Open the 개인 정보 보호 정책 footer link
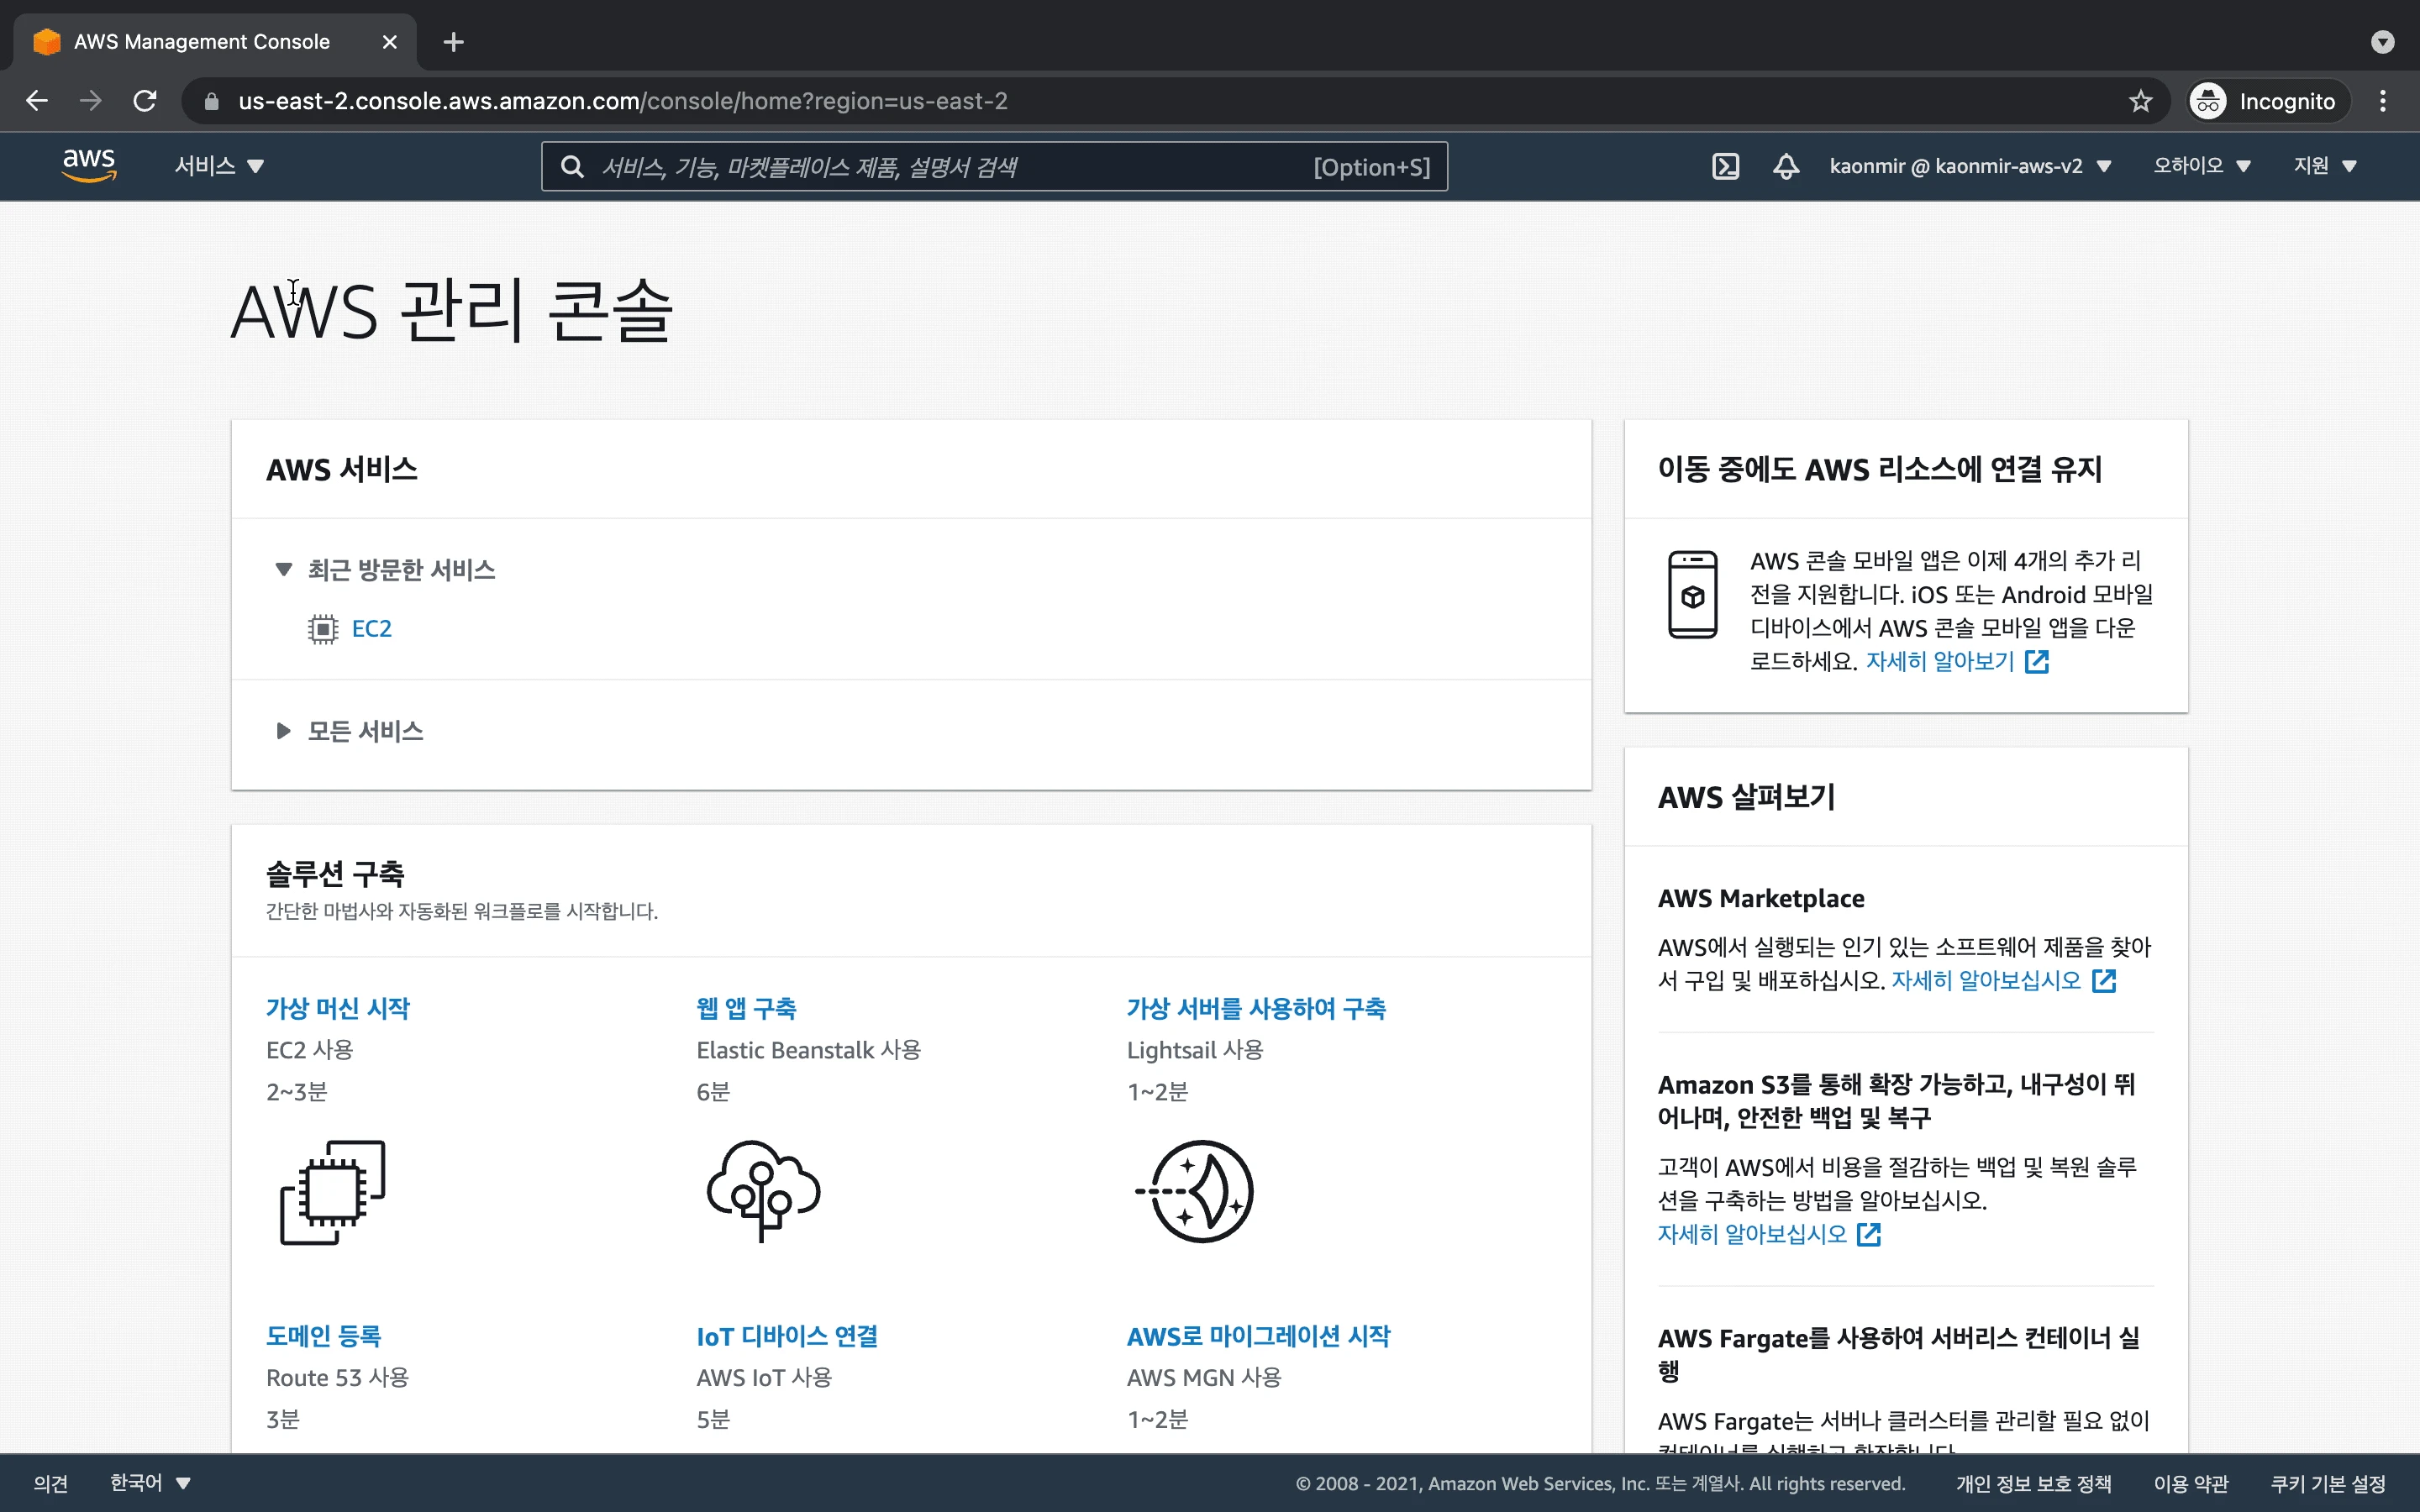Image resolution: width=2420 pixels, height=1512 pixels. click(2033, 1484)
